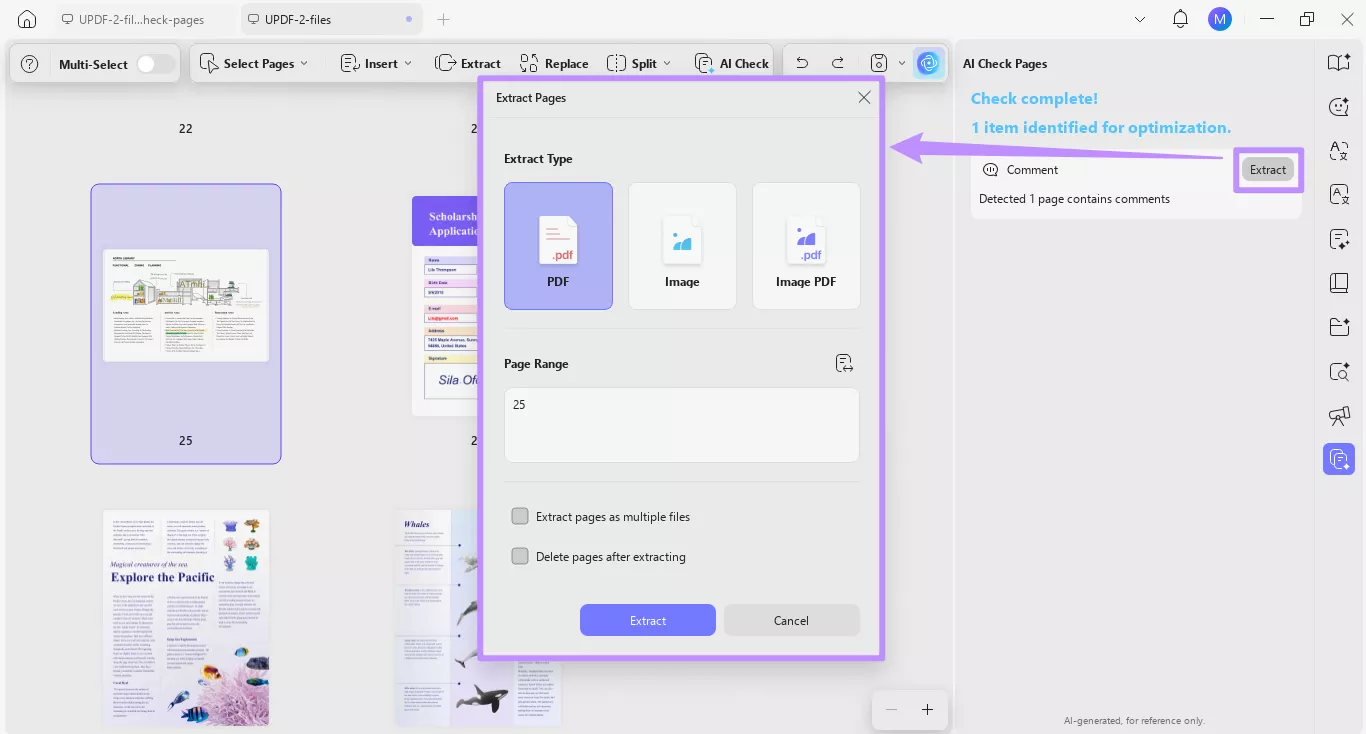Check 'Extract pages as multiple files'
This screenshot has width=1366, height=734.
click(x=520, y=516)
